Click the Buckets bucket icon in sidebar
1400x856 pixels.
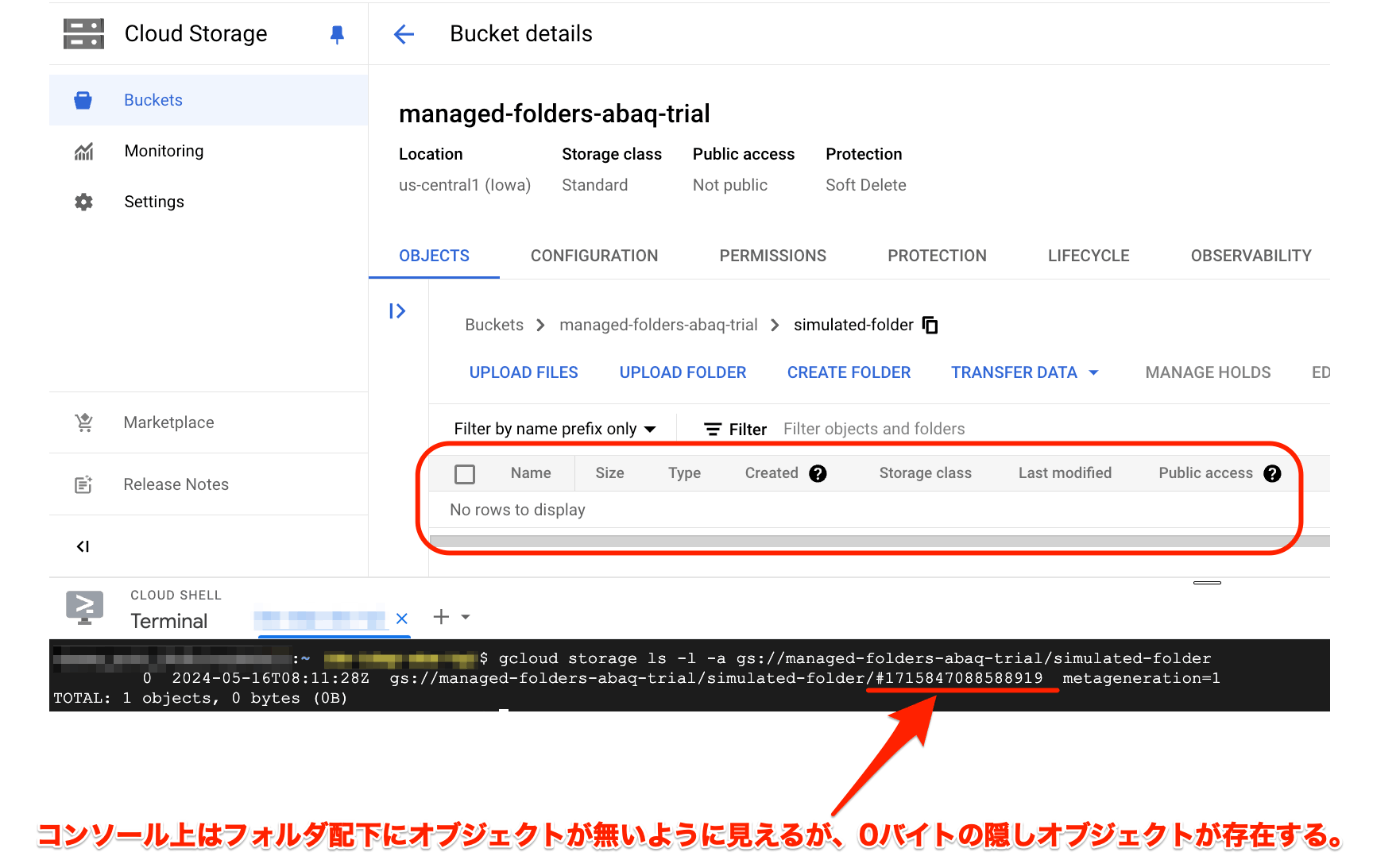[x=83, y=100]
